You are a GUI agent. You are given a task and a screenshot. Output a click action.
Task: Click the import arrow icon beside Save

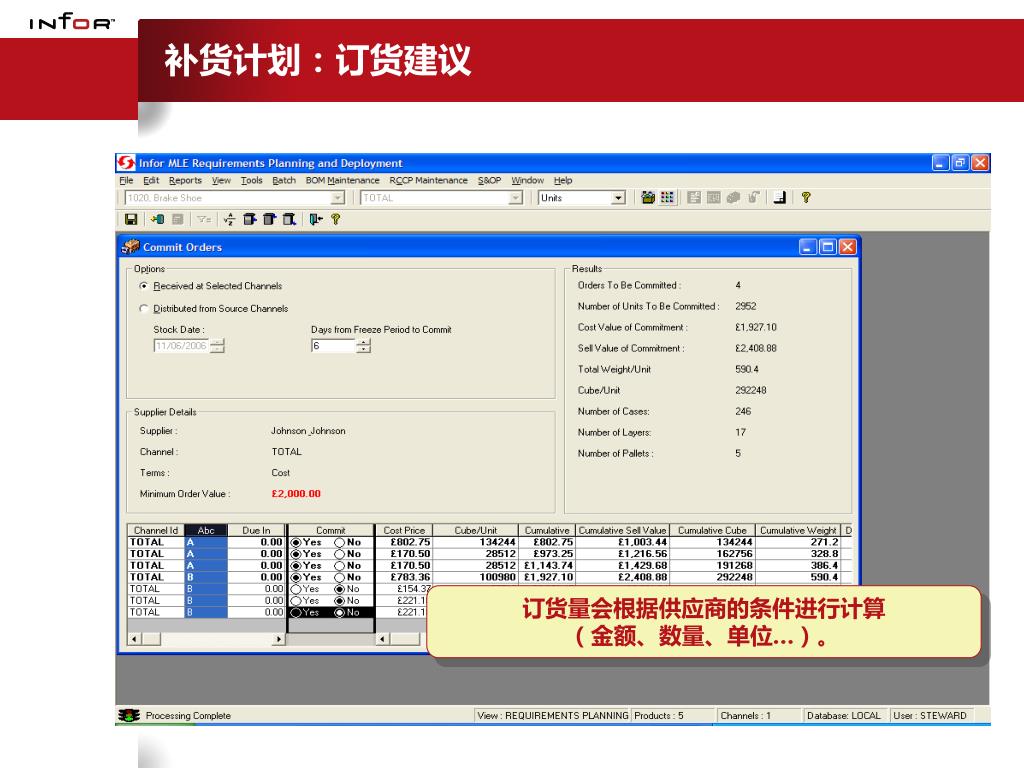[x=157, y=219]
